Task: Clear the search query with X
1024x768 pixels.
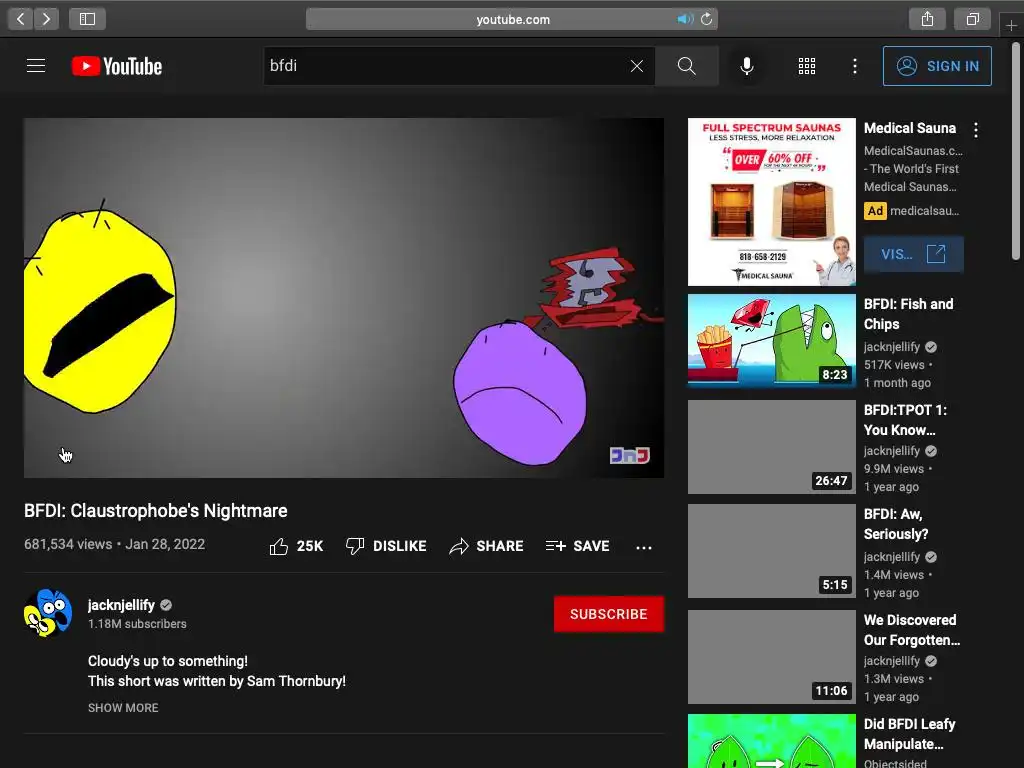Action: [637, 66]
